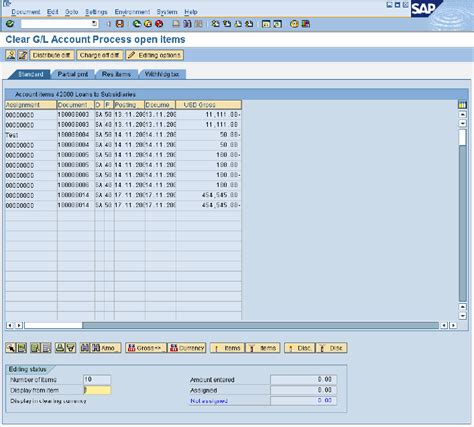Click the Save diskette icon
Image resolution: width=474 pixels, height=427 pixels.
(120, 24)
